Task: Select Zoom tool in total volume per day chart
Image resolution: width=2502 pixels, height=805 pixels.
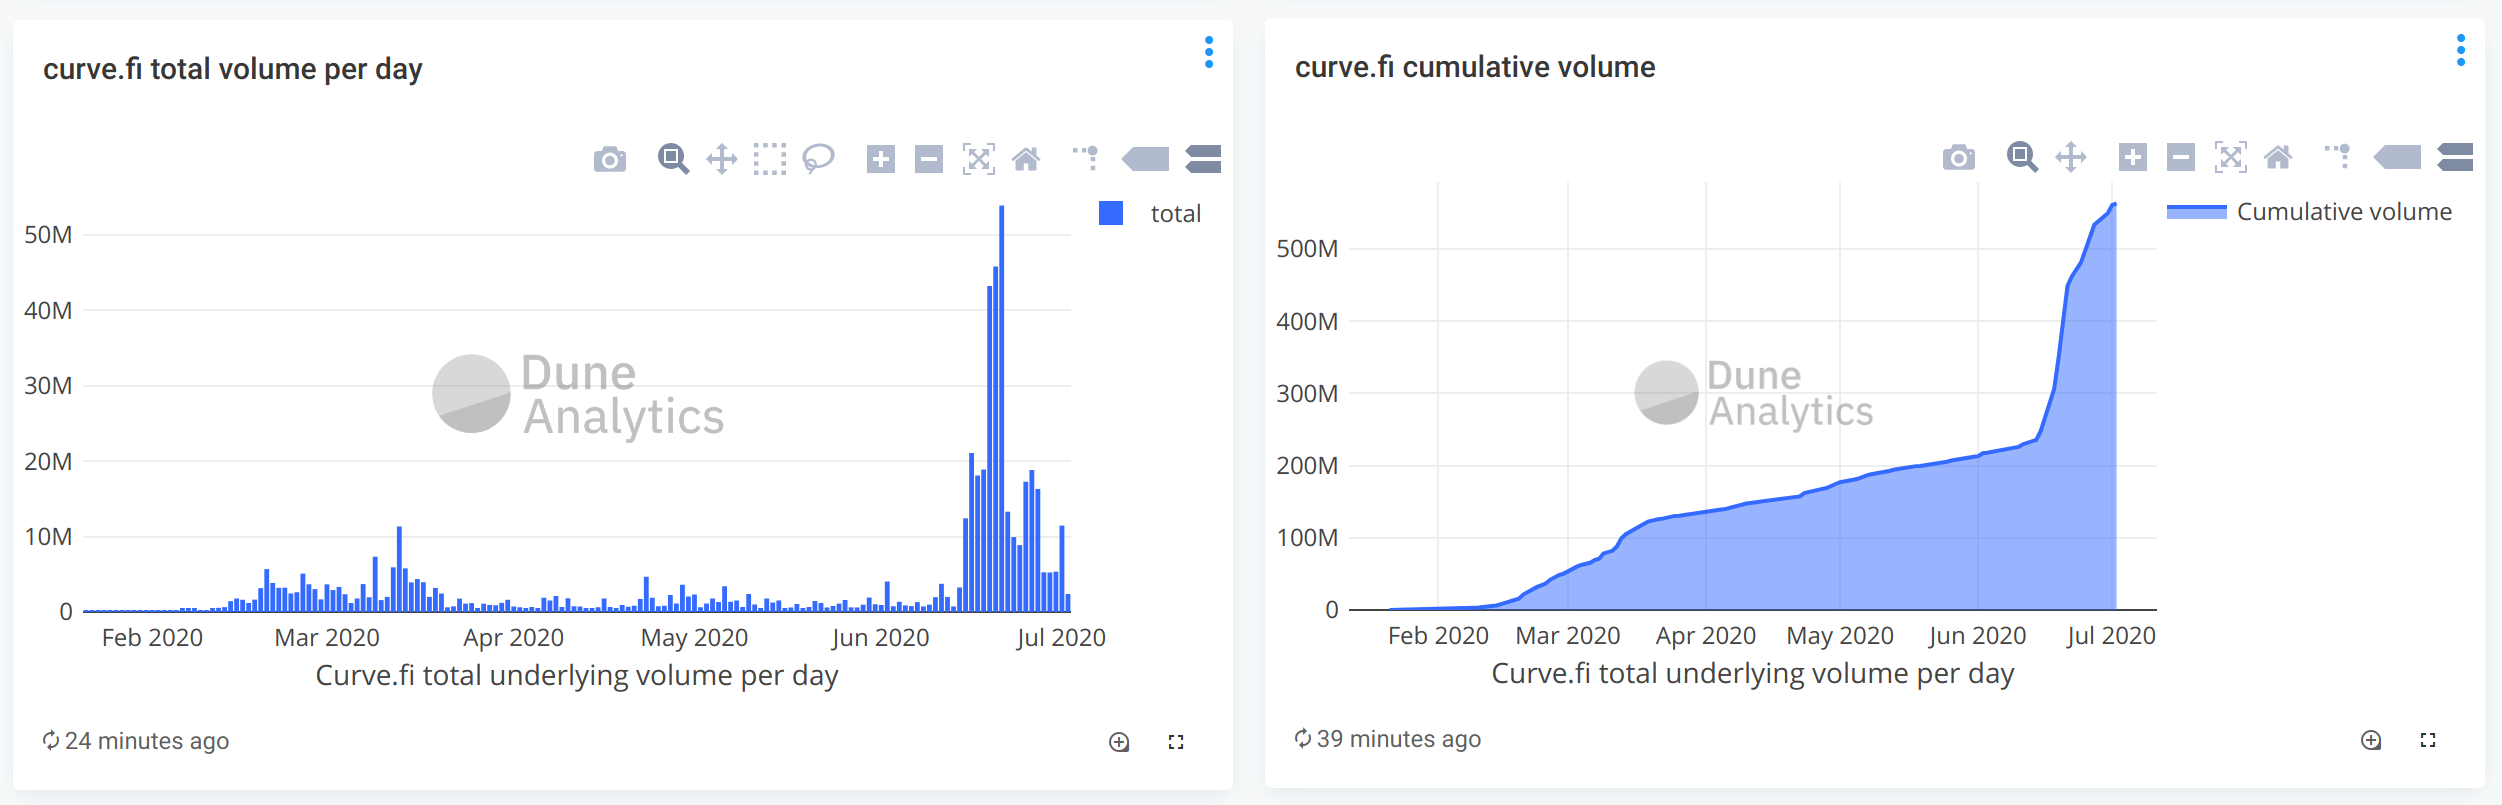Action: [x=673, y=159]
